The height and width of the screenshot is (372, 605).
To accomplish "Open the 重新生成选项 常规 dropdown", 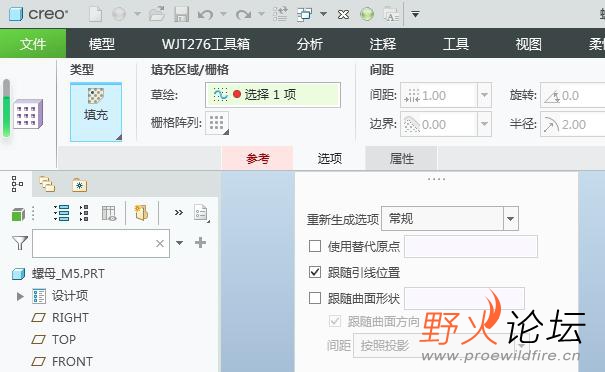I will [450, 219].
